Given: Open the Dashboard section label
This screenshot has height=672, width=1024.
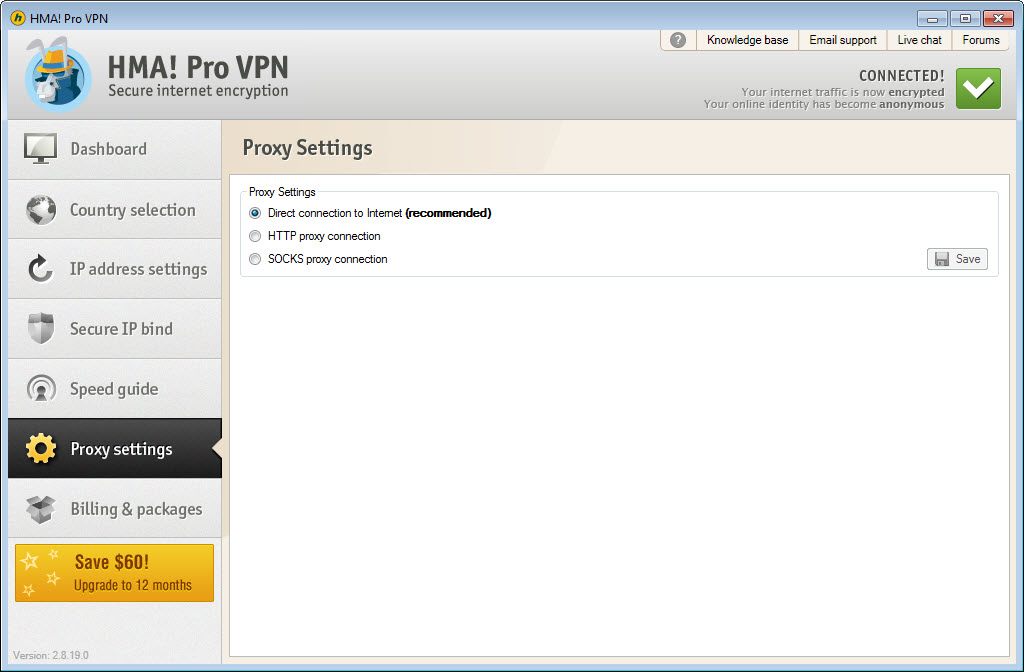Looking at the screenshot, I should [x=108, y=149].
